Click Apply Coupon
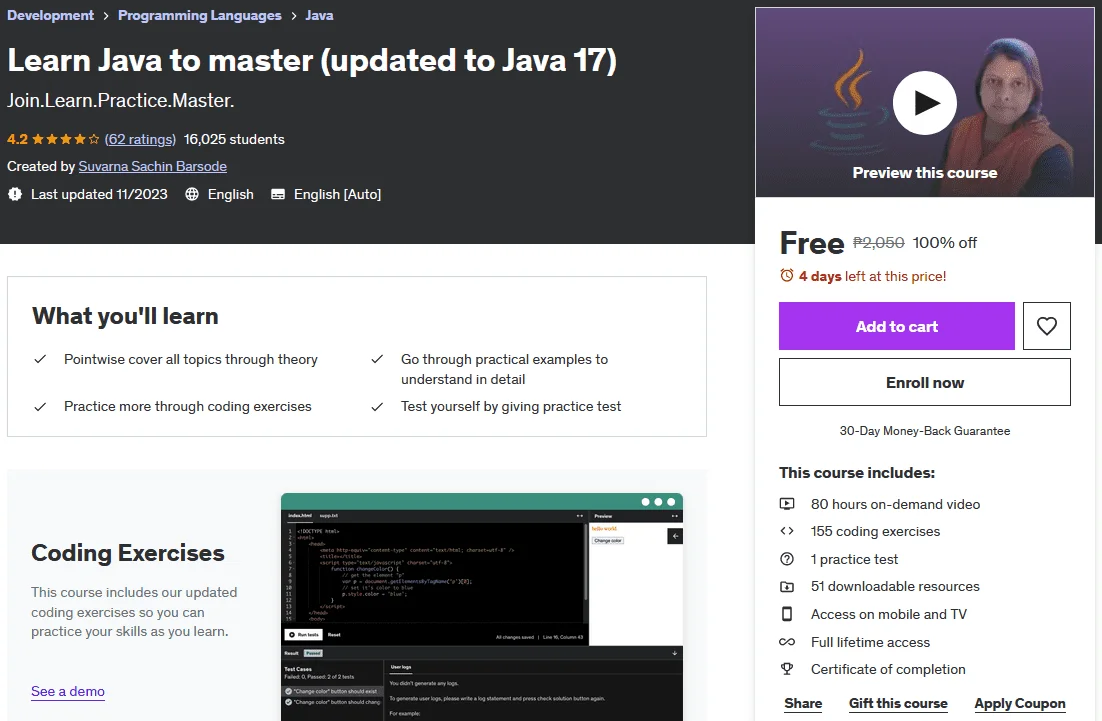The image size is (1102, 721). [x=1020, y=703]
